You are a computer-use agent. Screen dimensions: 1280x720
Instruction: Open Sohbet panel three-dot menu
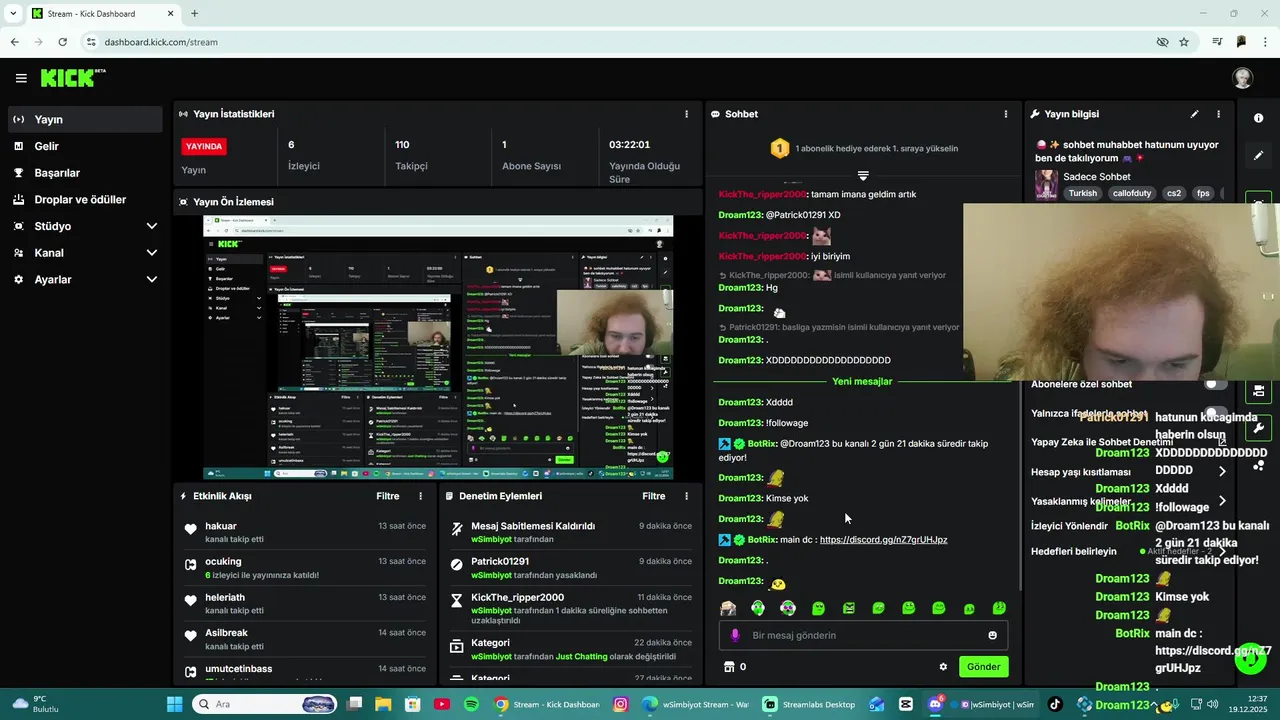[x=1005, y=114]
